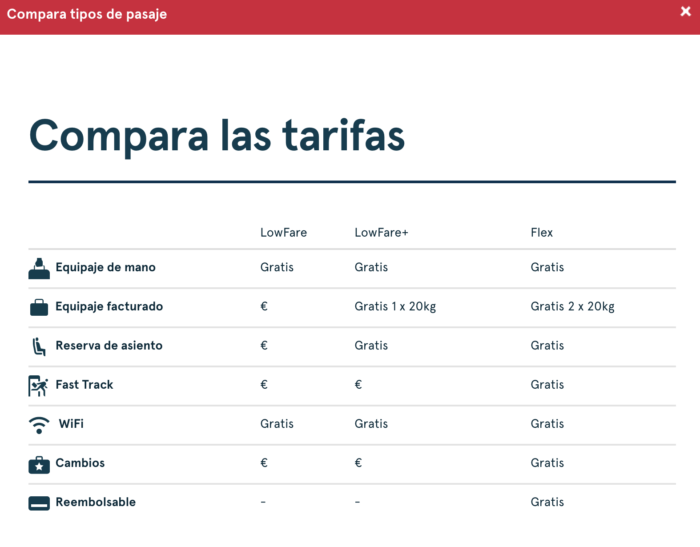Click Flex Gratis in Reembolsable row
Viewport: 700px width, 547px height.
point(547,502)
